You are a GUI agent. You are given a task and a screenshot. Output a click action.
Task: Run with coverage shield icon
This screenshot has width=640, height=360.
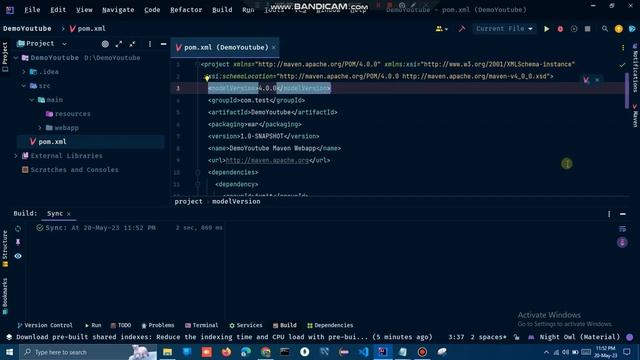(x=573, y=29)
